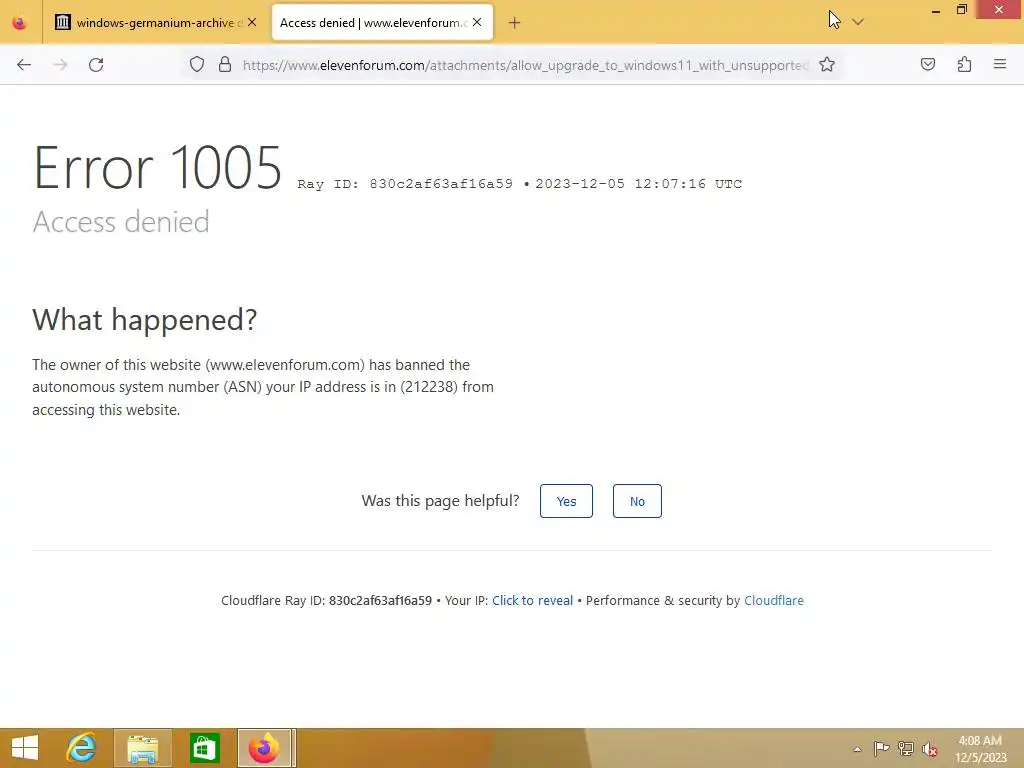Open the Extensions puzzle icon
This screenshot has width=1024, height=768.
pos(964,64)
